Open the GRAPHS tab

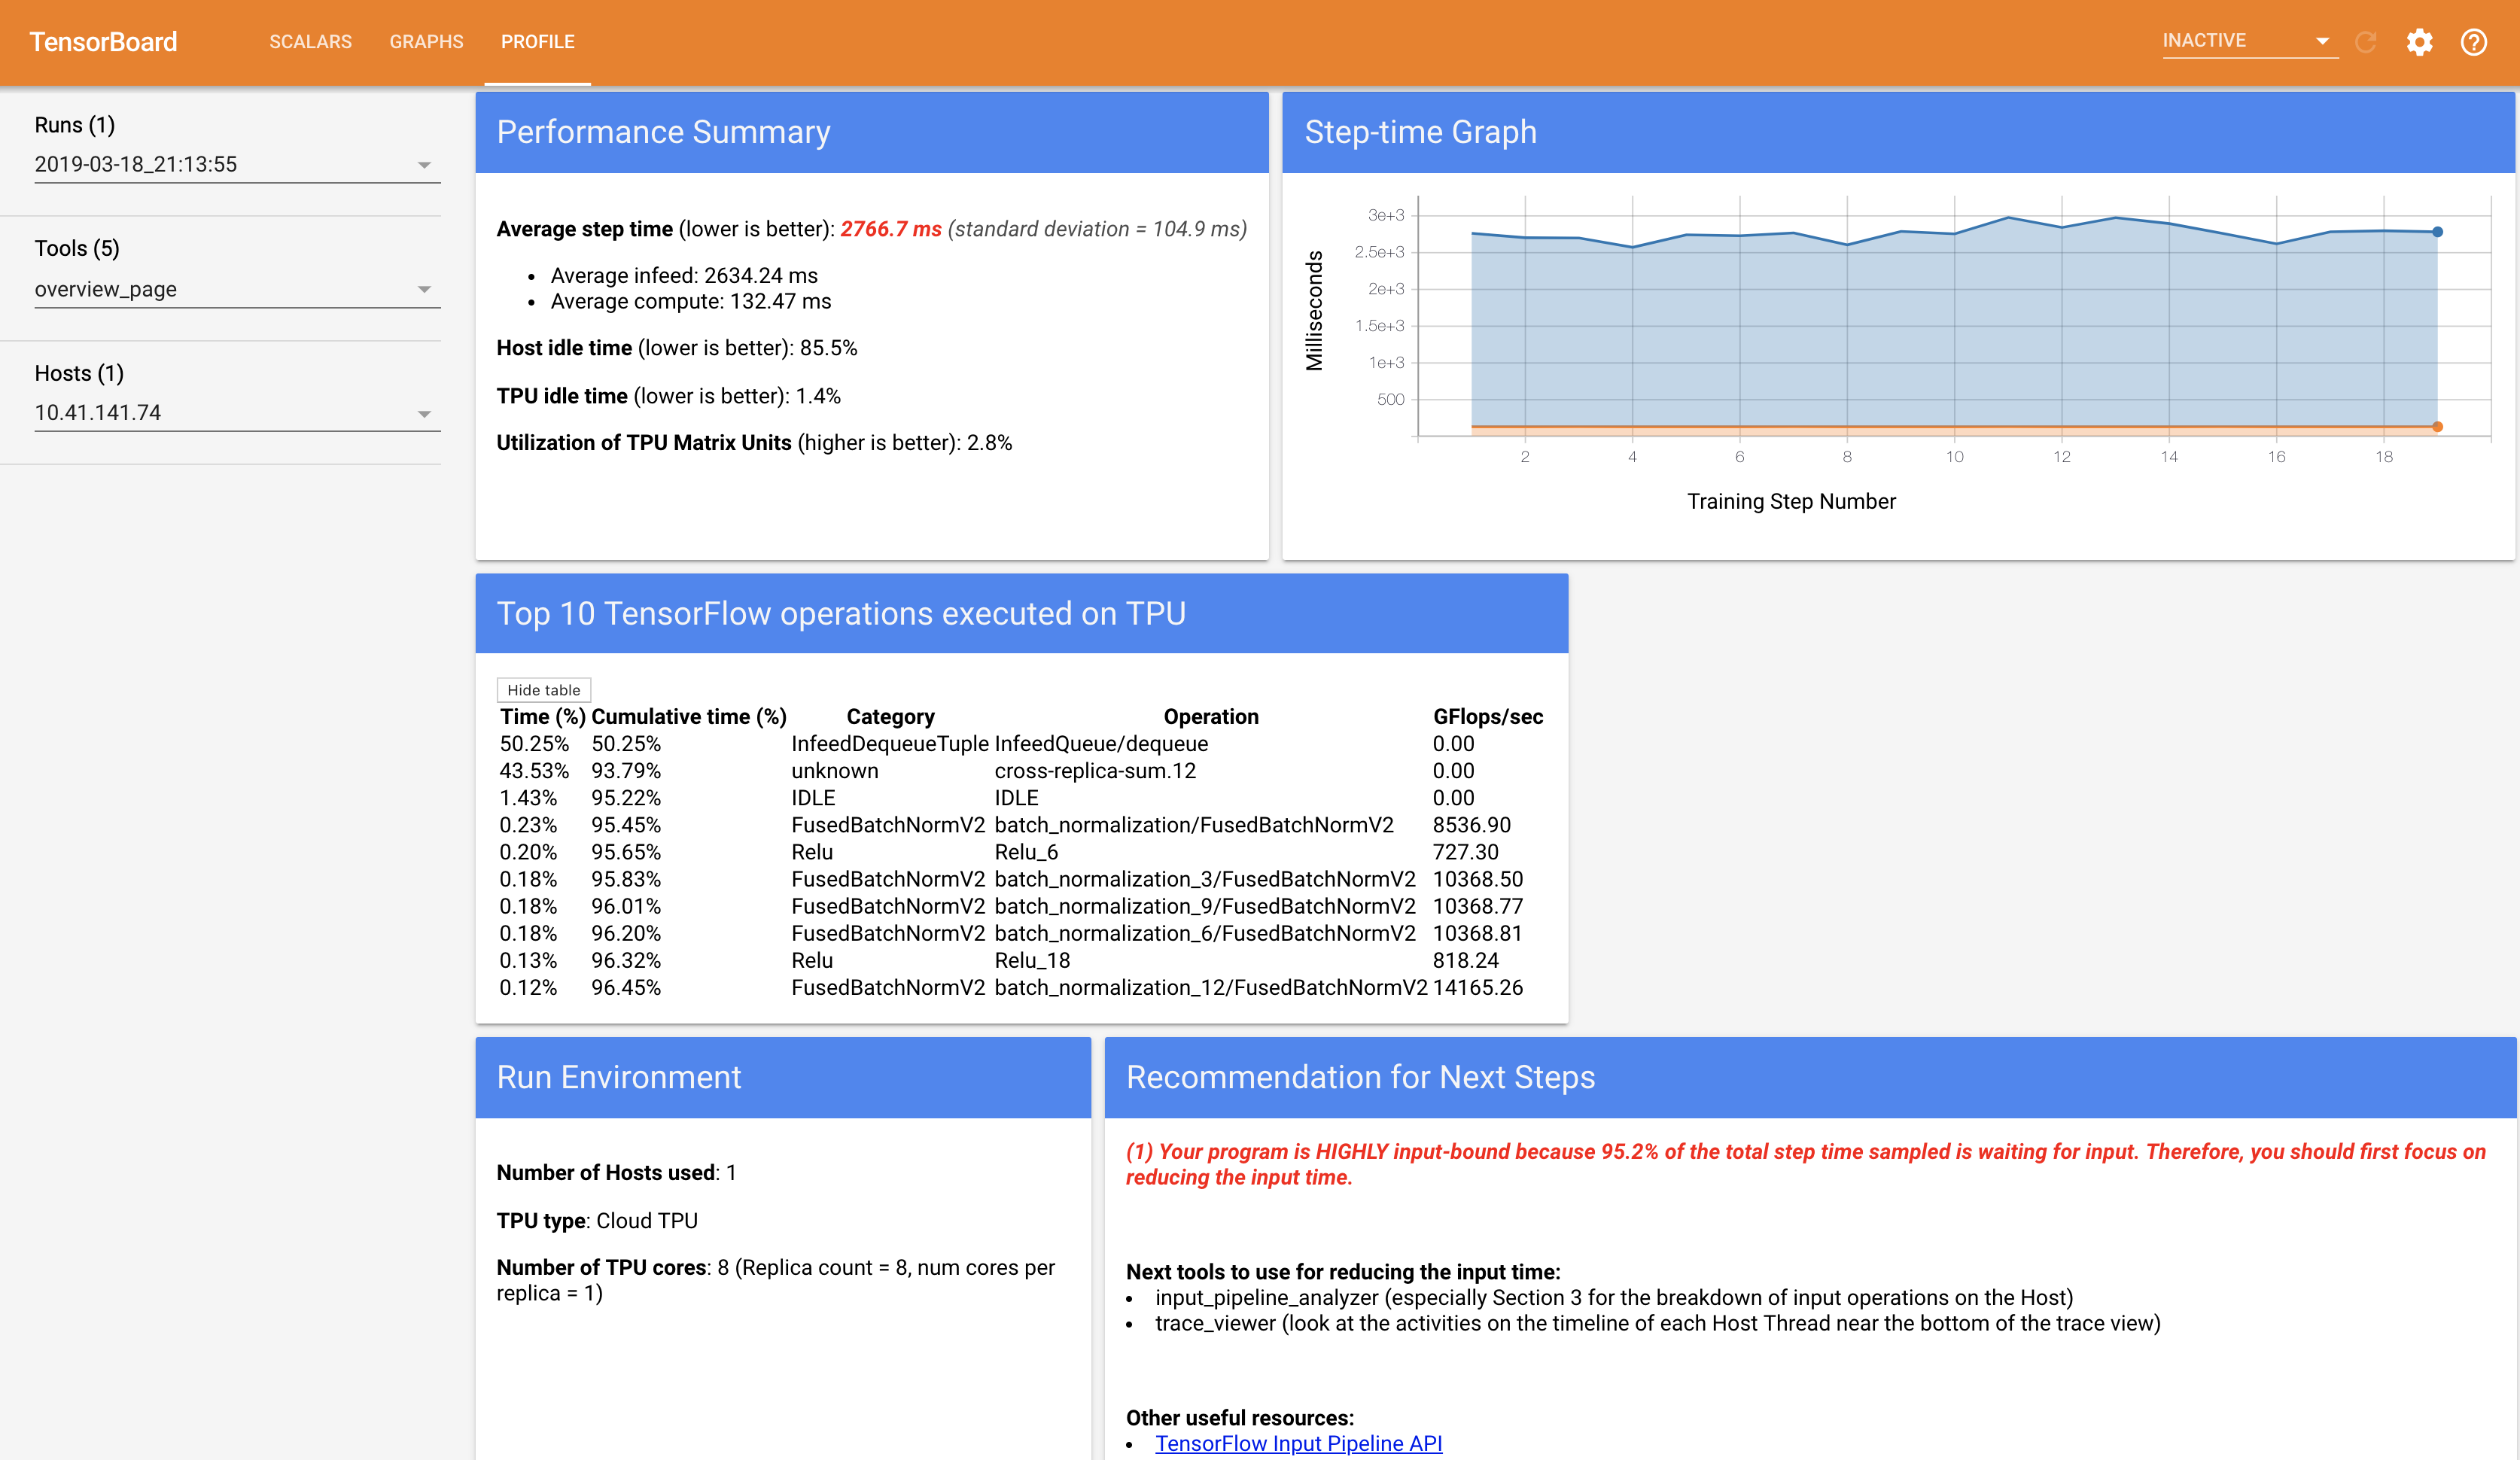coord(426,42)
